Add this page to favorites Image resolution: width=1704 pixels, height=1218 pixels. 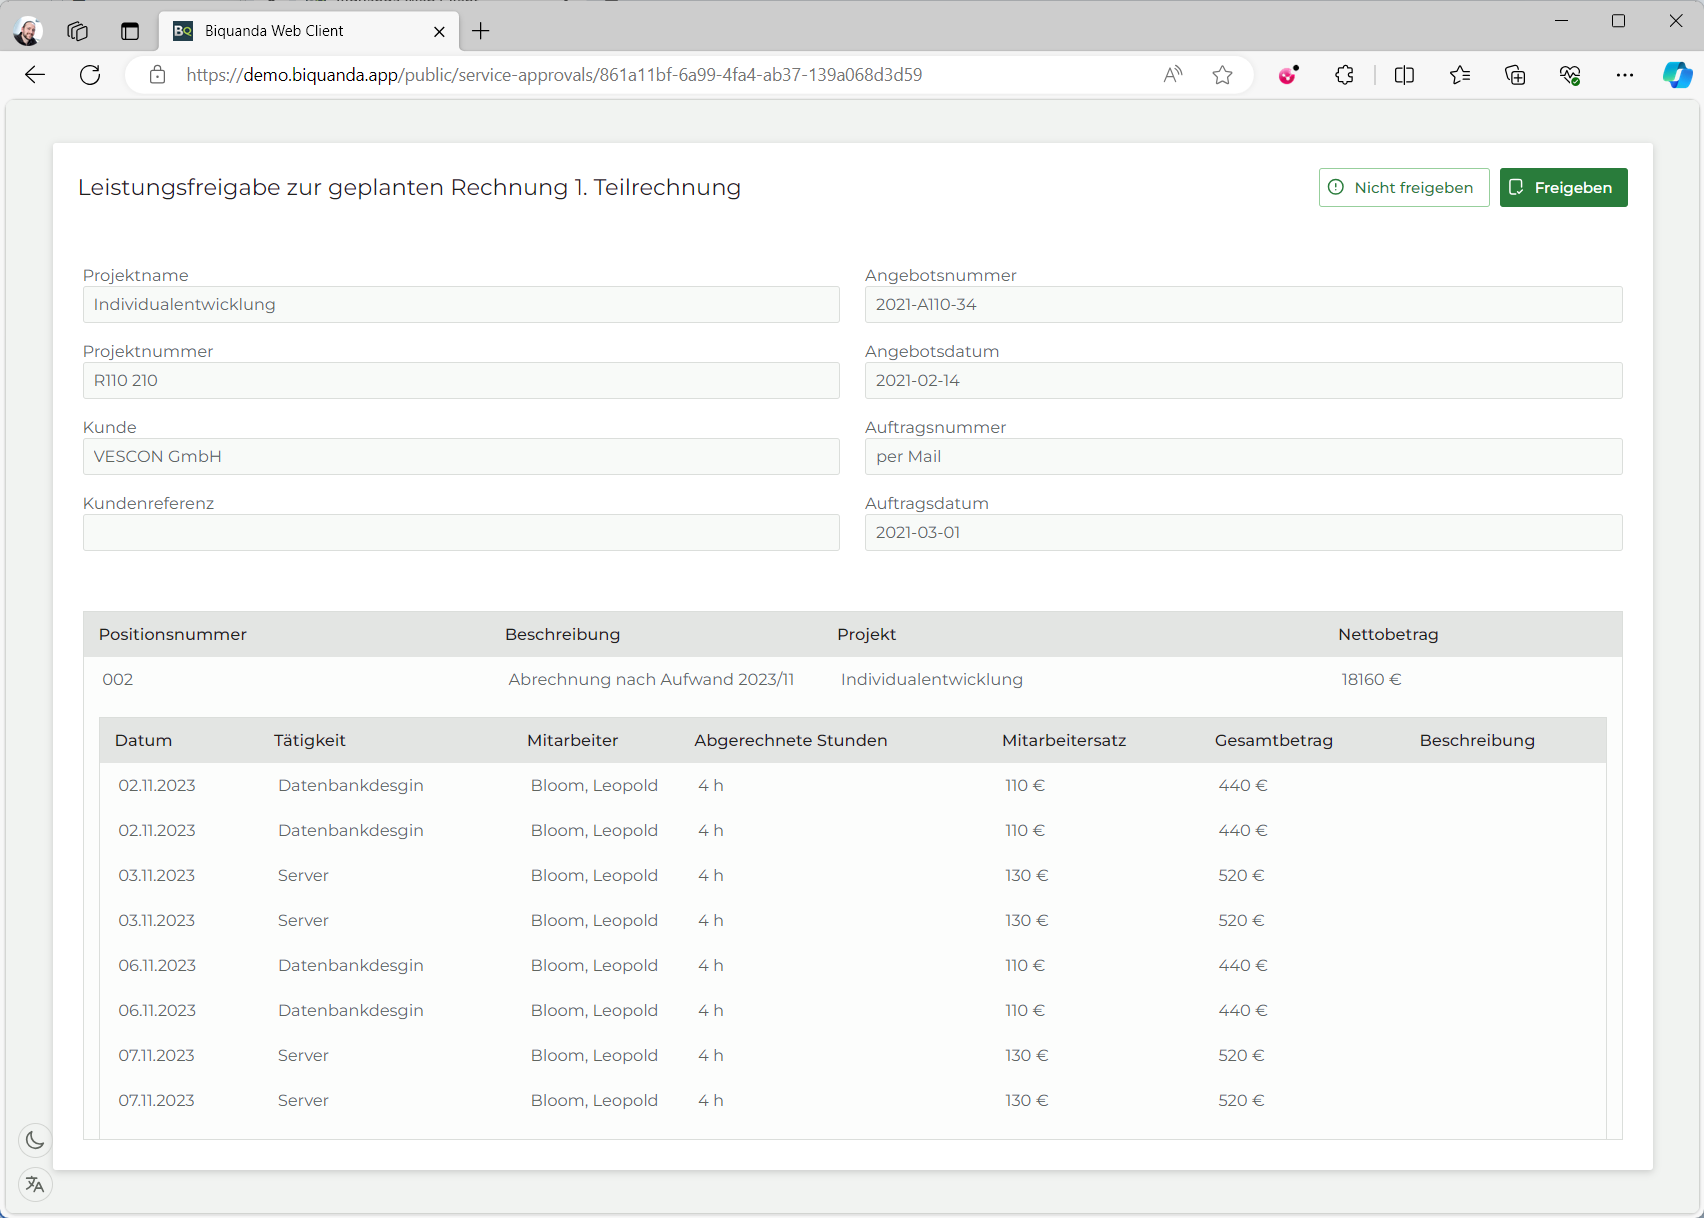[1222, 75]
